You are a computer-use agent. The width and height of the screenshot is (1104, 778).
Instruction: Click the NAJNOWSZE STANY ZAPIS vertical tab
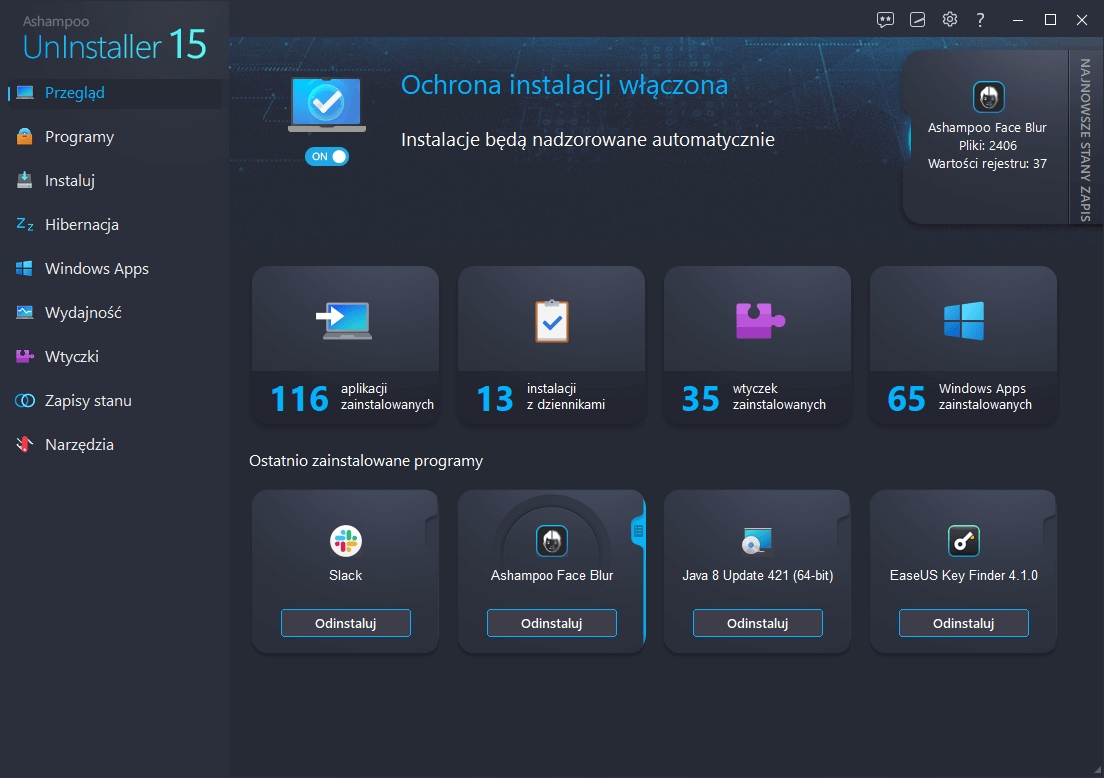1086,139
